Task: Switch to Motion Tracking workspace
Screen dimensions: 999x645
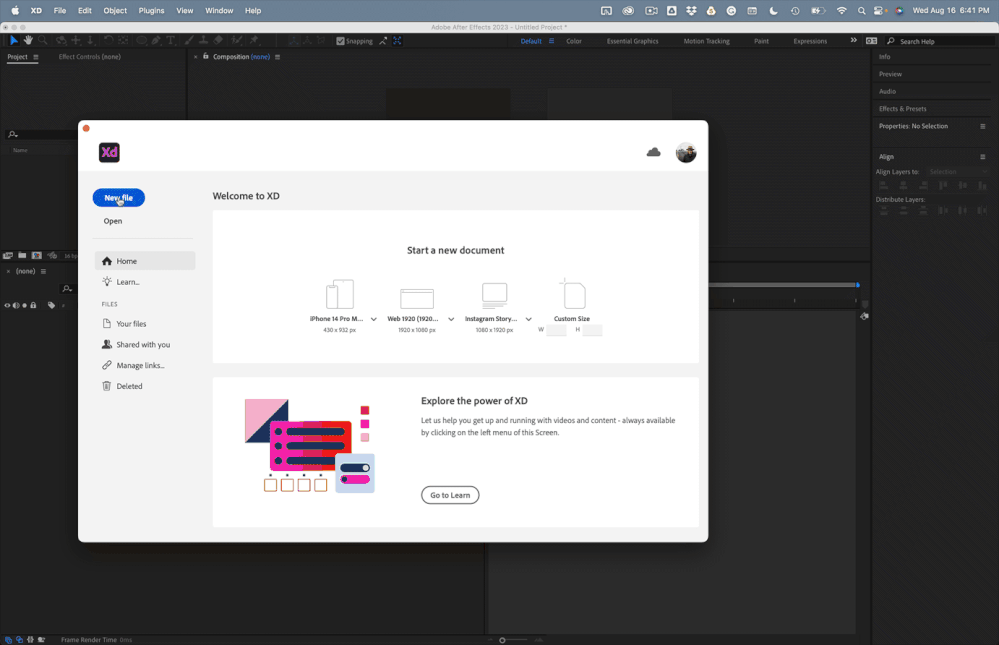Action: [706, 41]
